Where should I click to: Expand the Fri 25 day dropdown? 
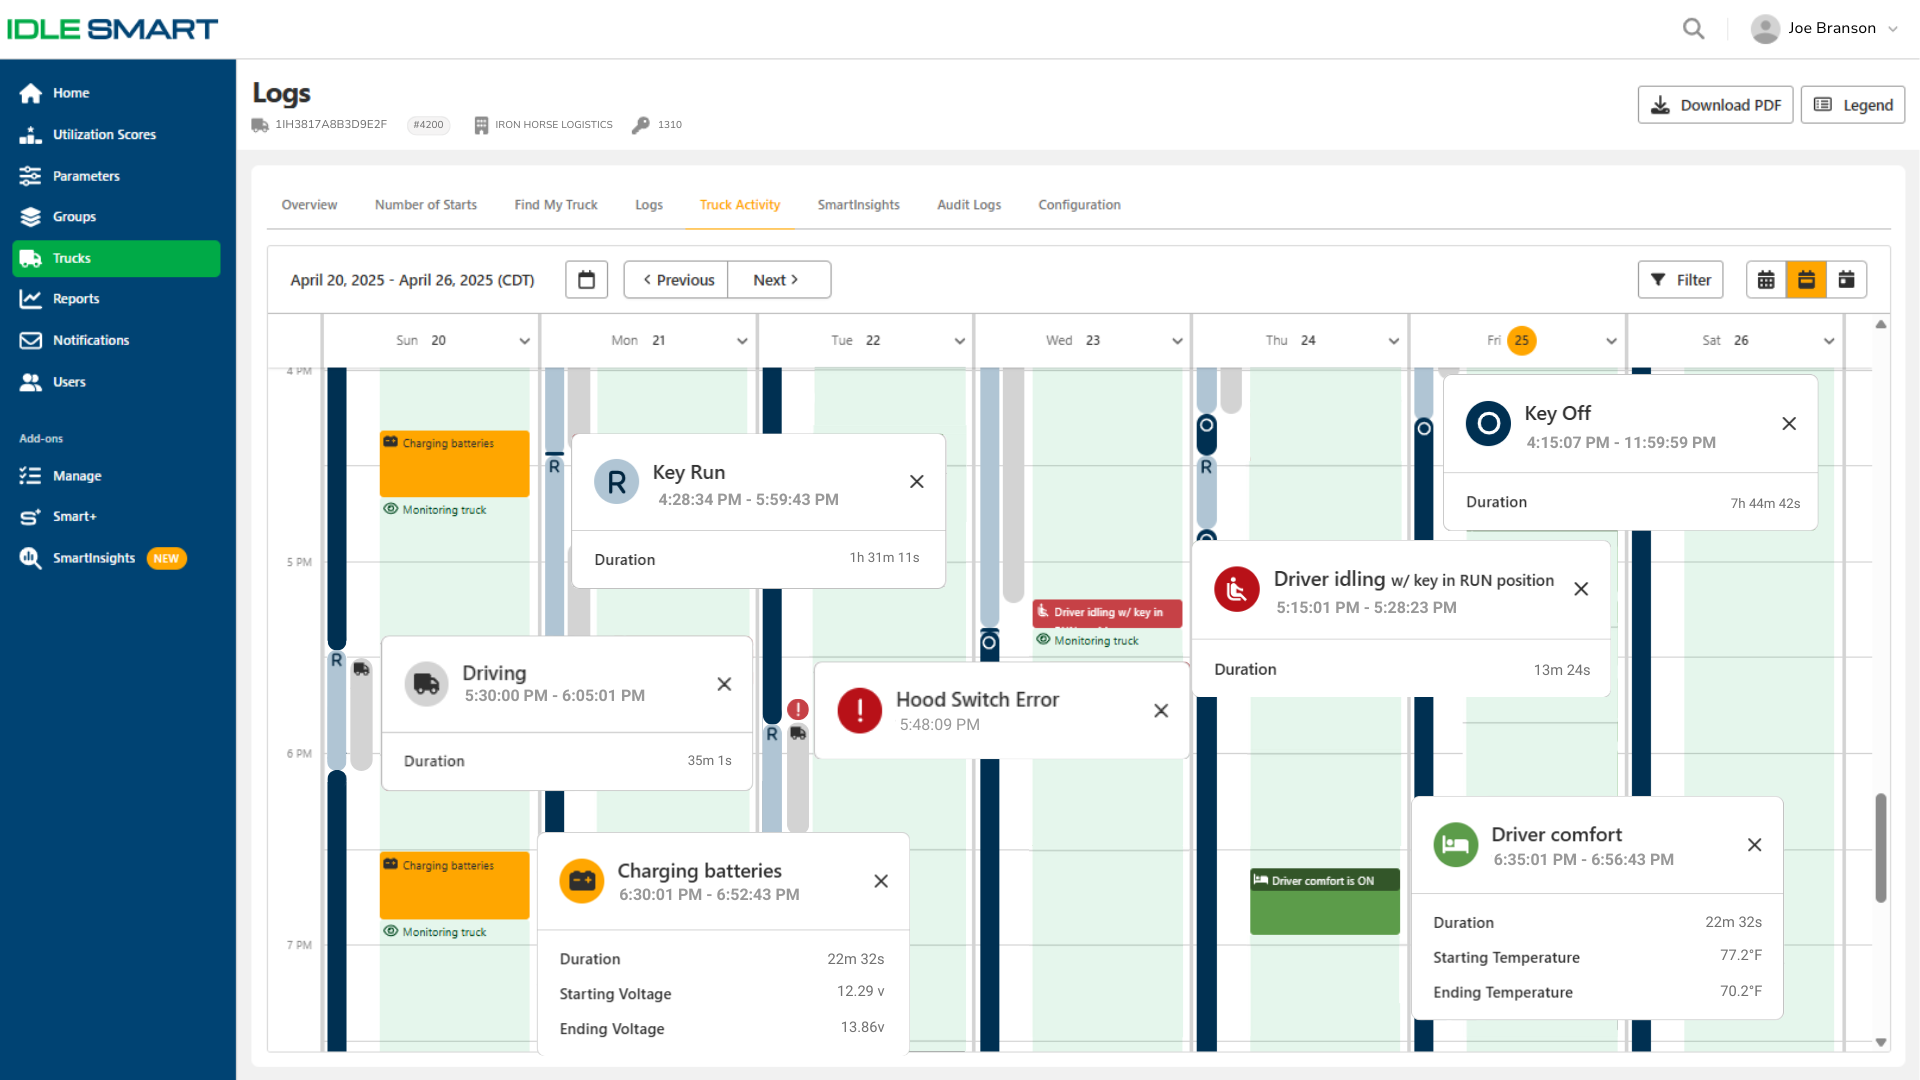(1611, 341)
